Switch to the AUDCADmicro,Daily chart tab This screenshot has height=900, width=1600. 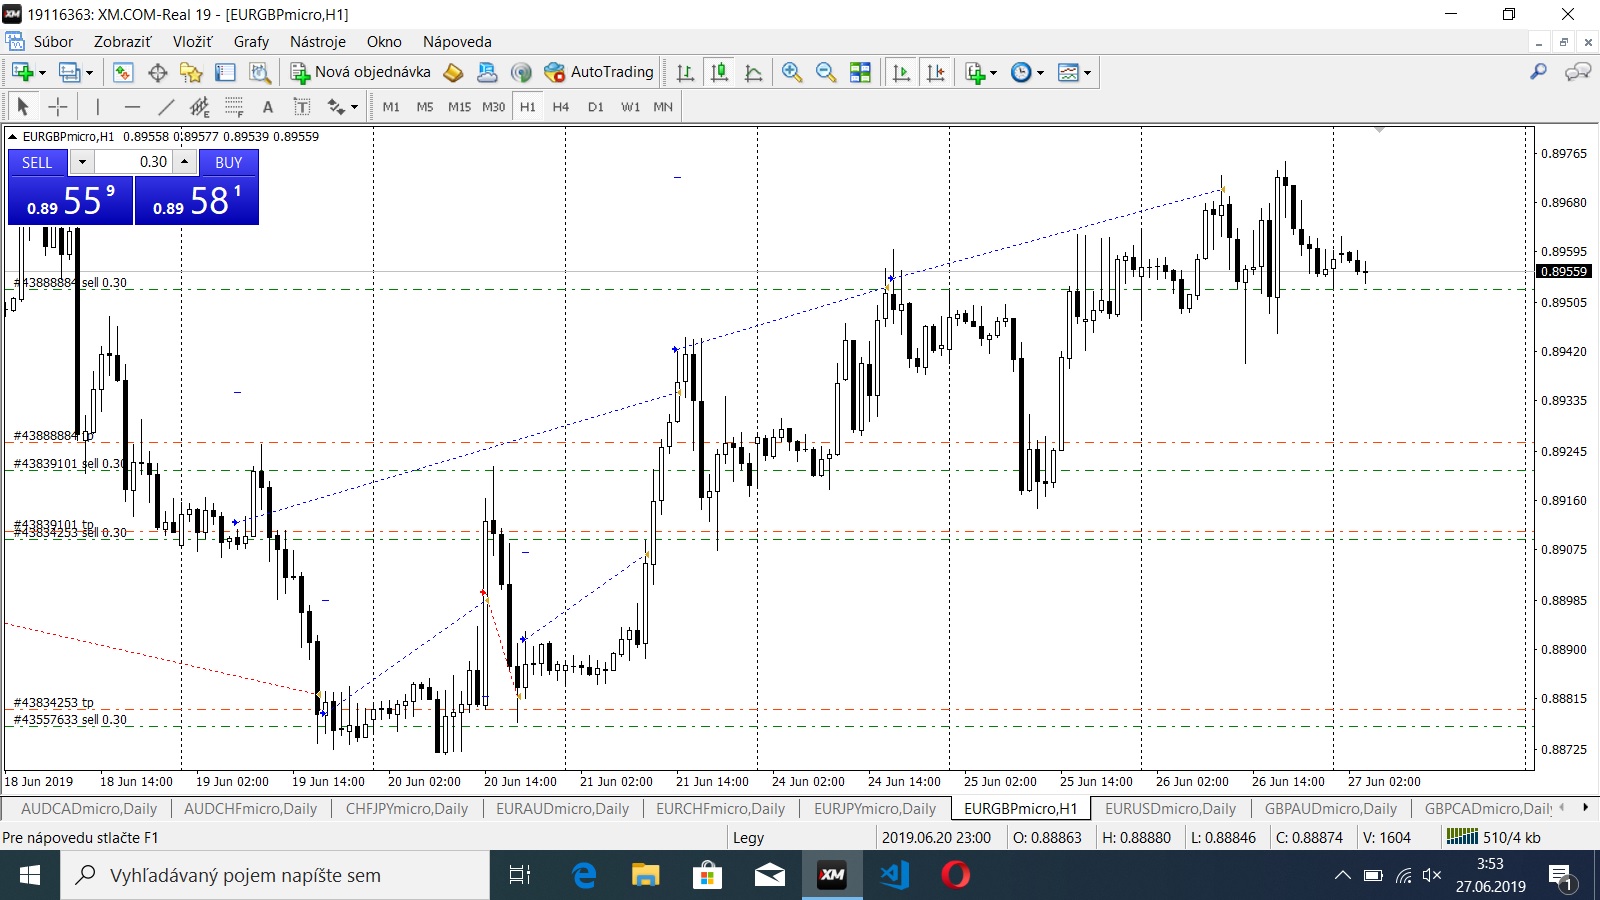(x=89, y=808)
